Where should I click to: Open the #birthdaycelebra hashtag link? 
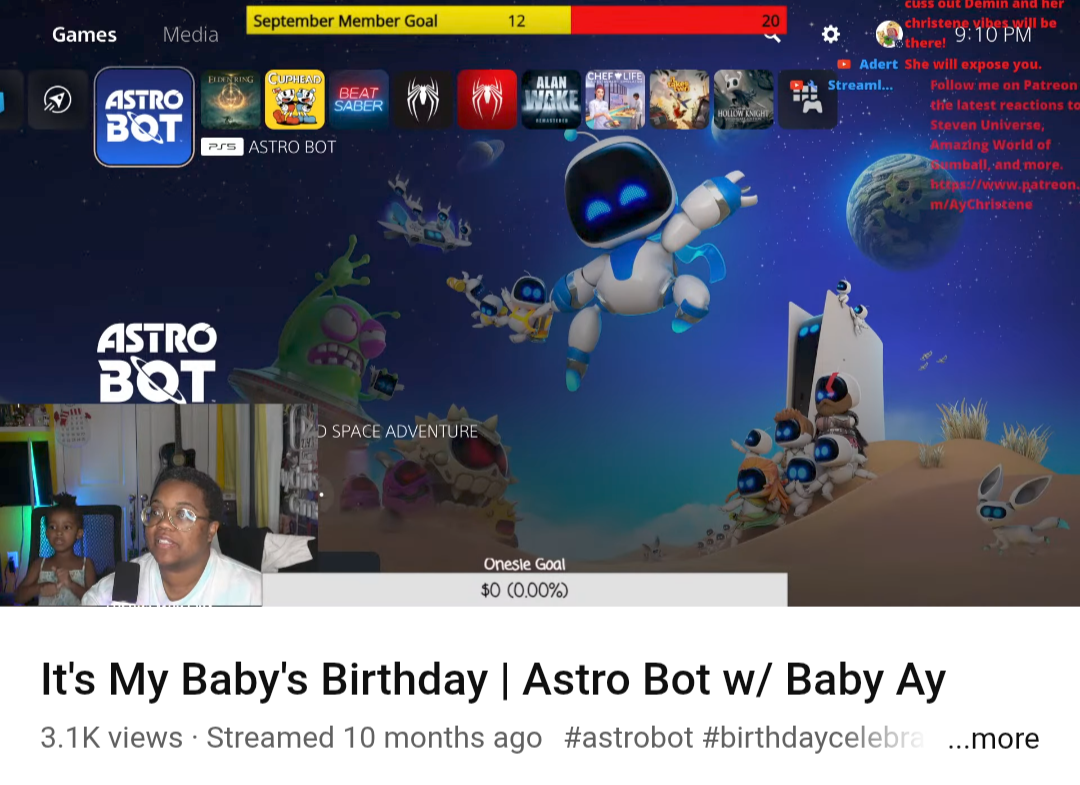click(x=813, y=737)
